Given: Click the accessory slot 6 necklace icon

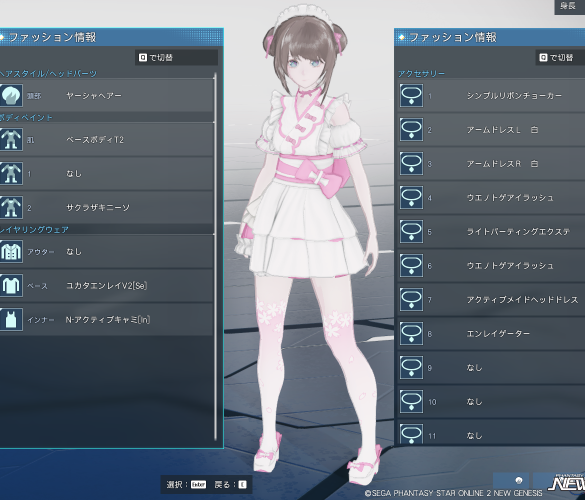Looking at the screenshot, I should coord(411,265).
